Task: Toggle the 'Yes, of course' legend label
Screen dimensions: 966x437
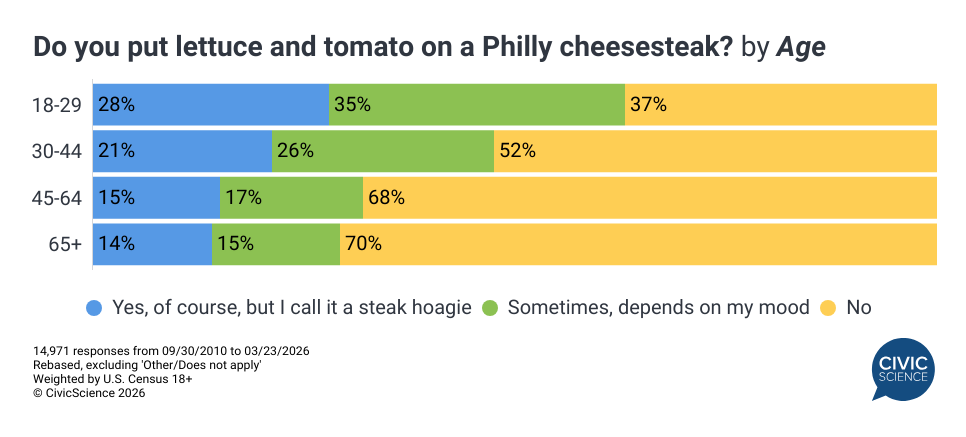Action: click(291, 308)
